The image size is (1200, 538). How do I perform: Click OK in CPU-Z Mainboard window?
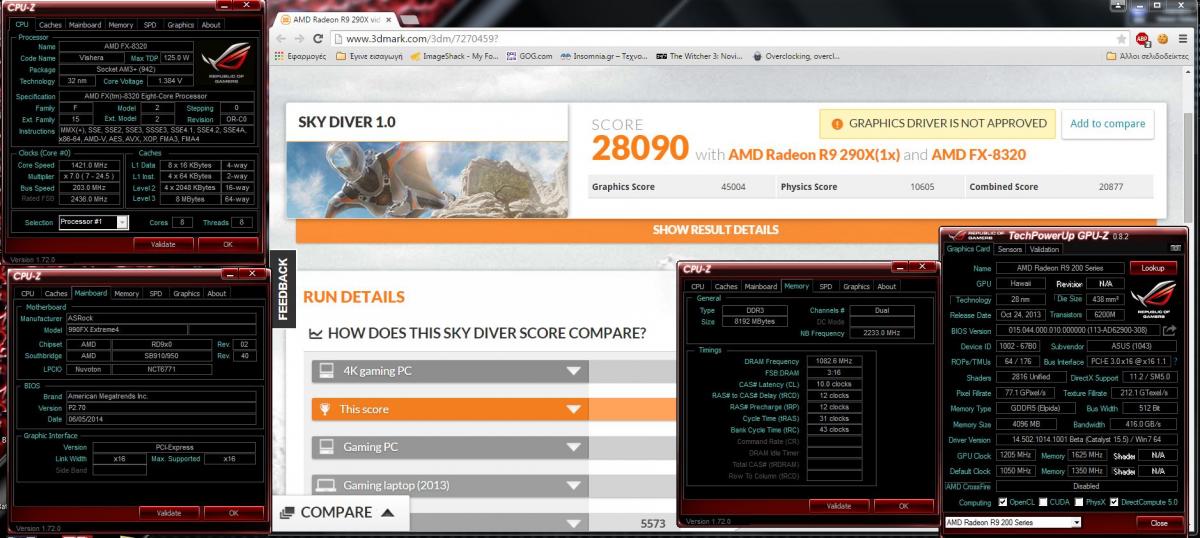coord(233,512)
